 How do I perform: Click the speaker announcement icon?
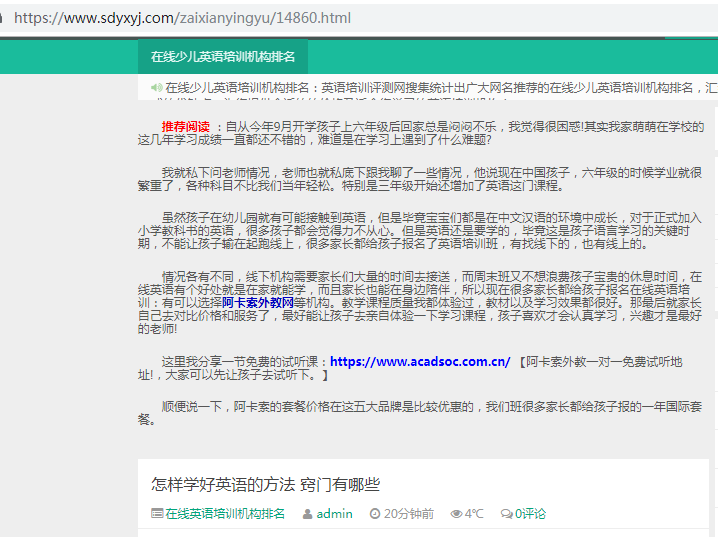coord(156,87)
